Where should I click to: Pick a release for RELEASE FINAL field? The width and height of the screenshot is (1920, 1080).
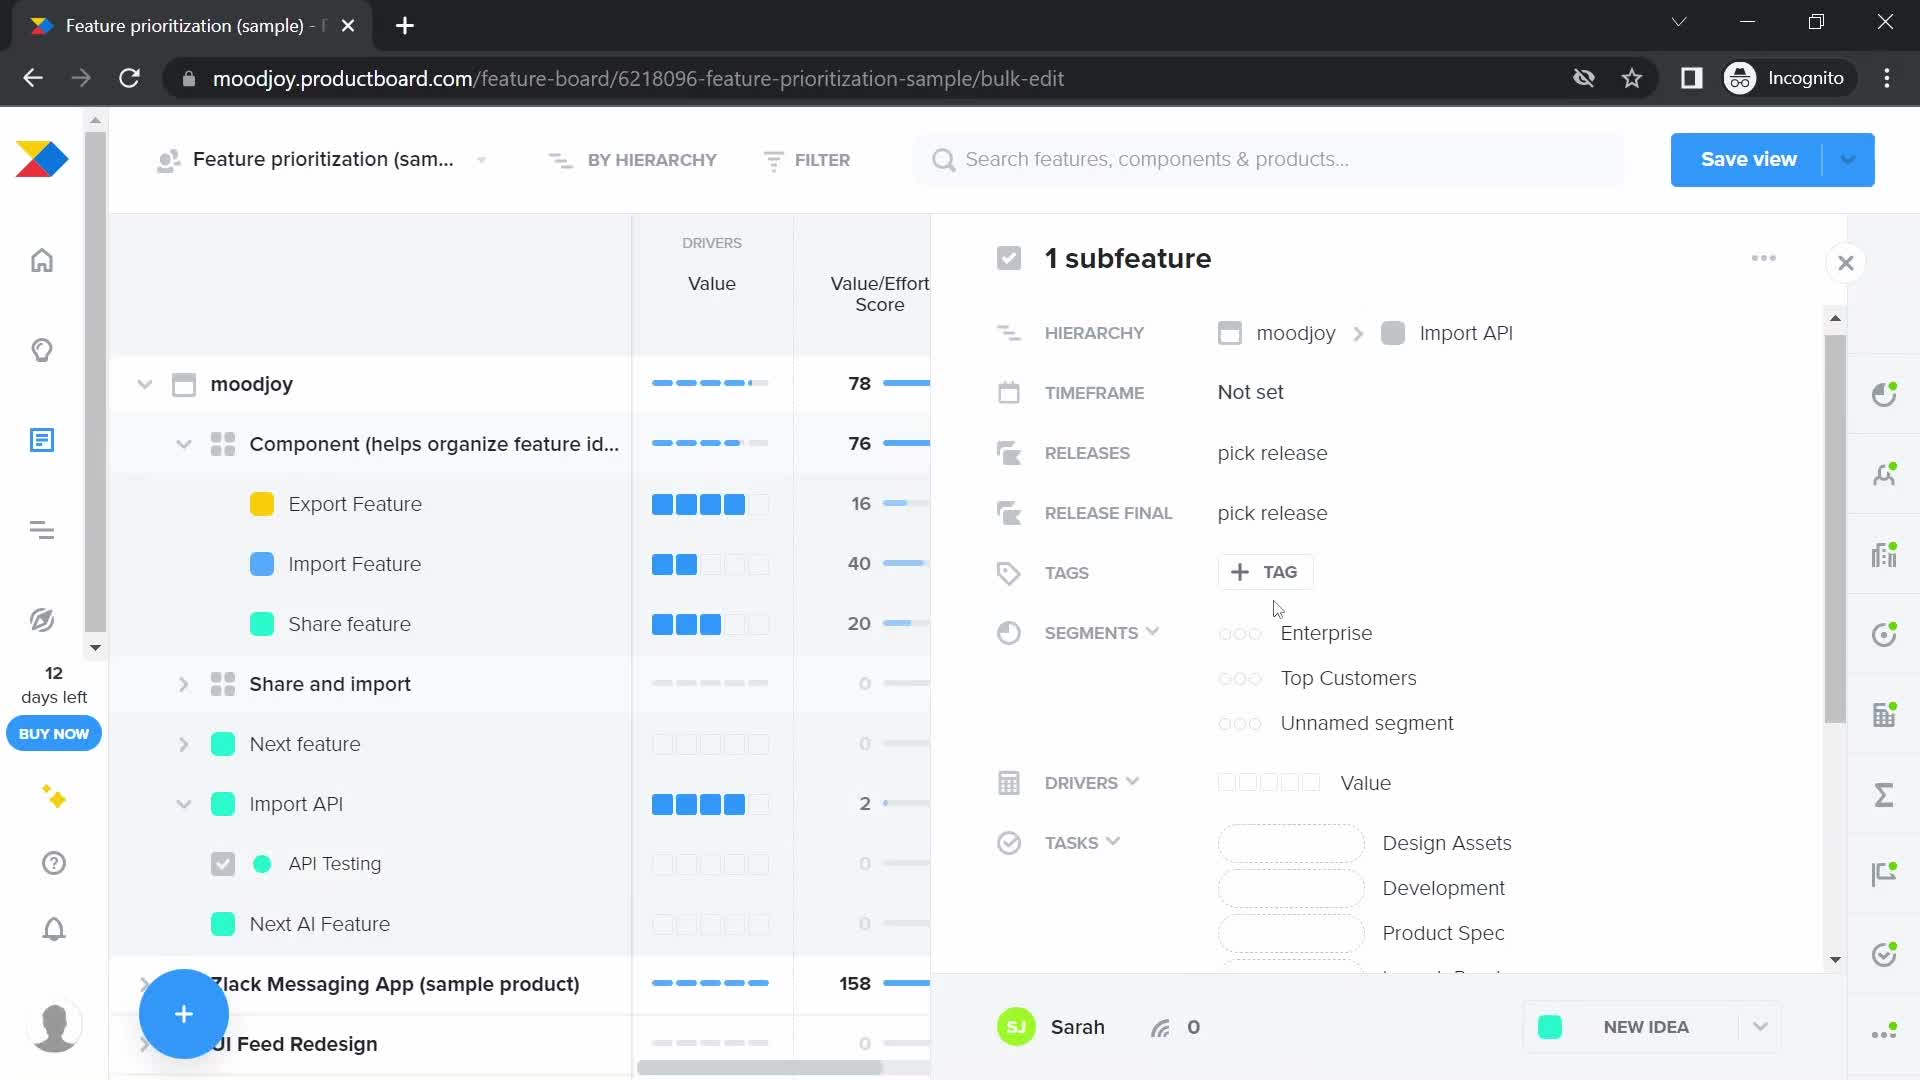tap(1272, 513)
